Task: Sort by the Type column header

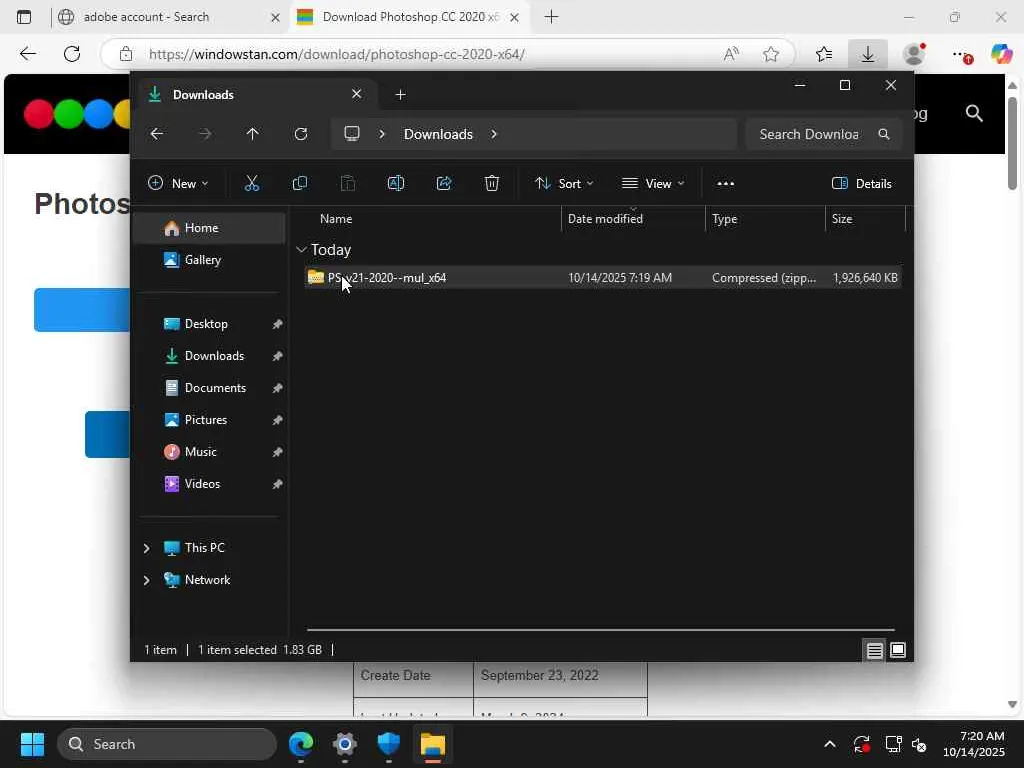Action: 765,219
